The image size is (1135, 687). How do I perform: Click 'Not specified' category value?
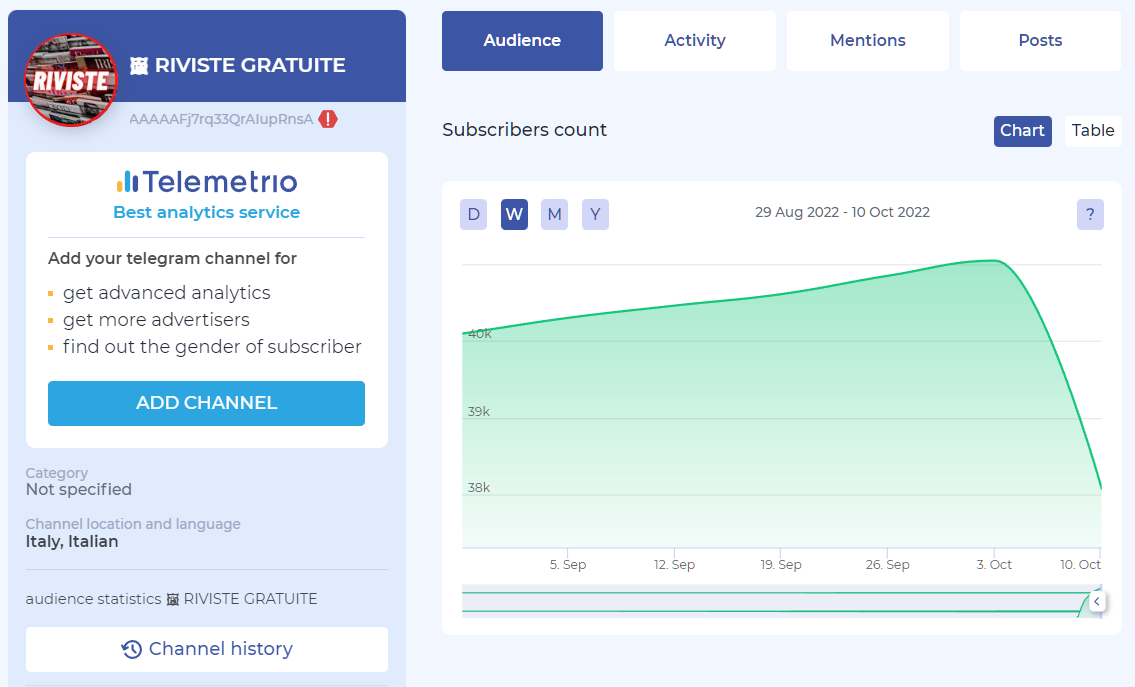tap(79, 489)
